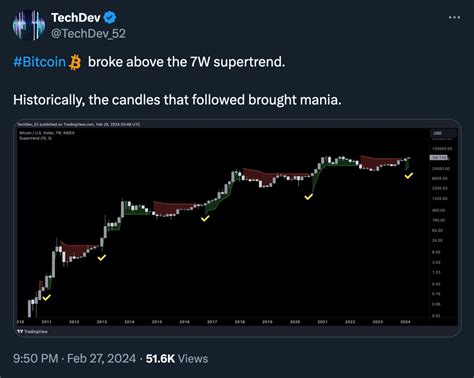Open the Bitcoin supertrend chart image

(239, 228)
